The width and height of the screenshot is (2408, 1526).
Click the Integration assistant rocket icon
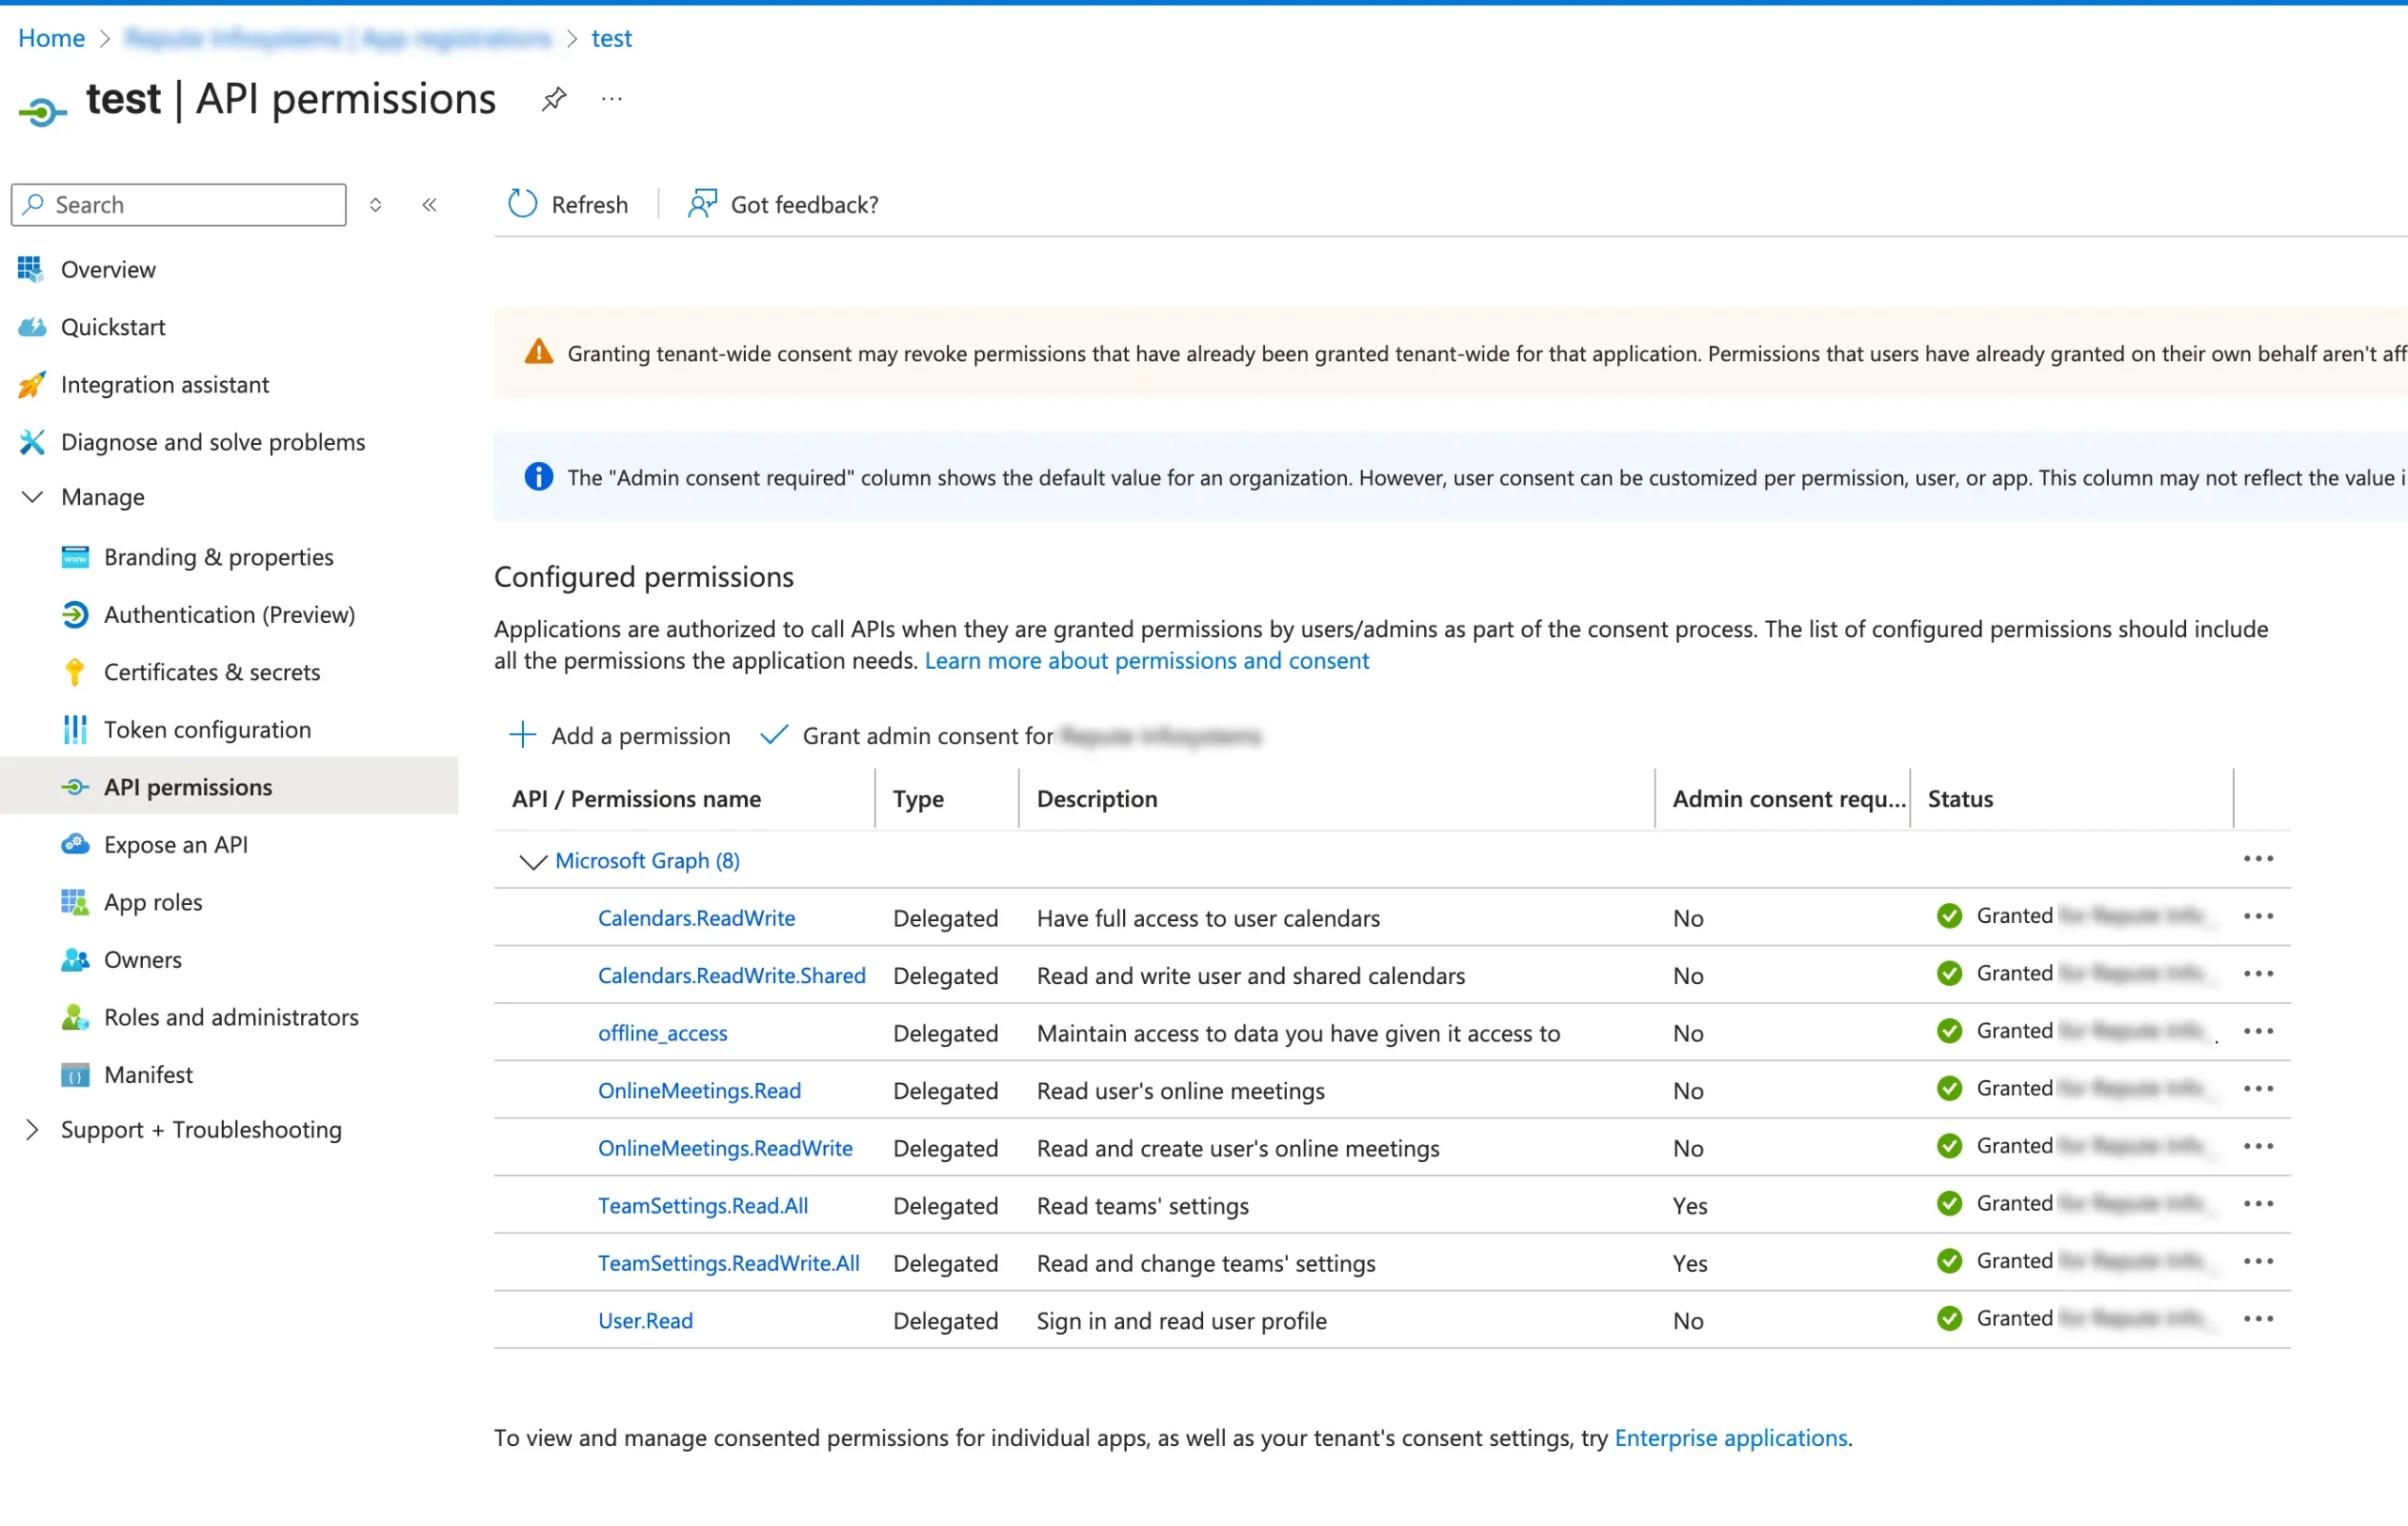click(32, 385)
